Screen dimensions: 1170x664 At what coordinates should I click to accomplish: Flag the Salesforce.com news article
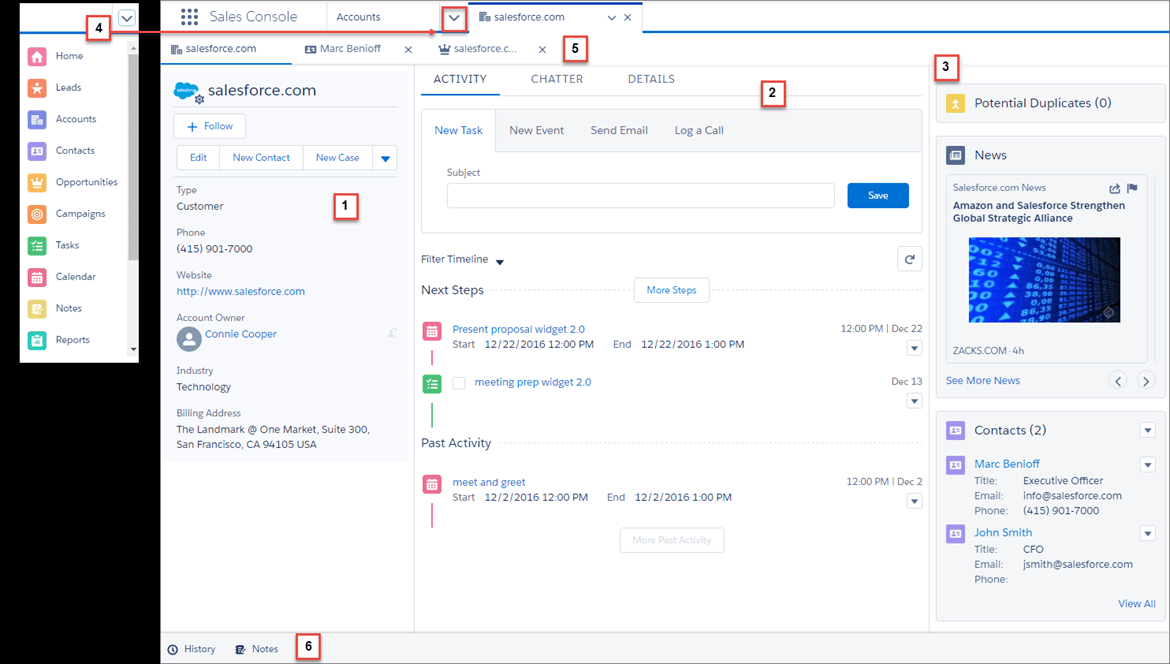tap(1132, 188)
